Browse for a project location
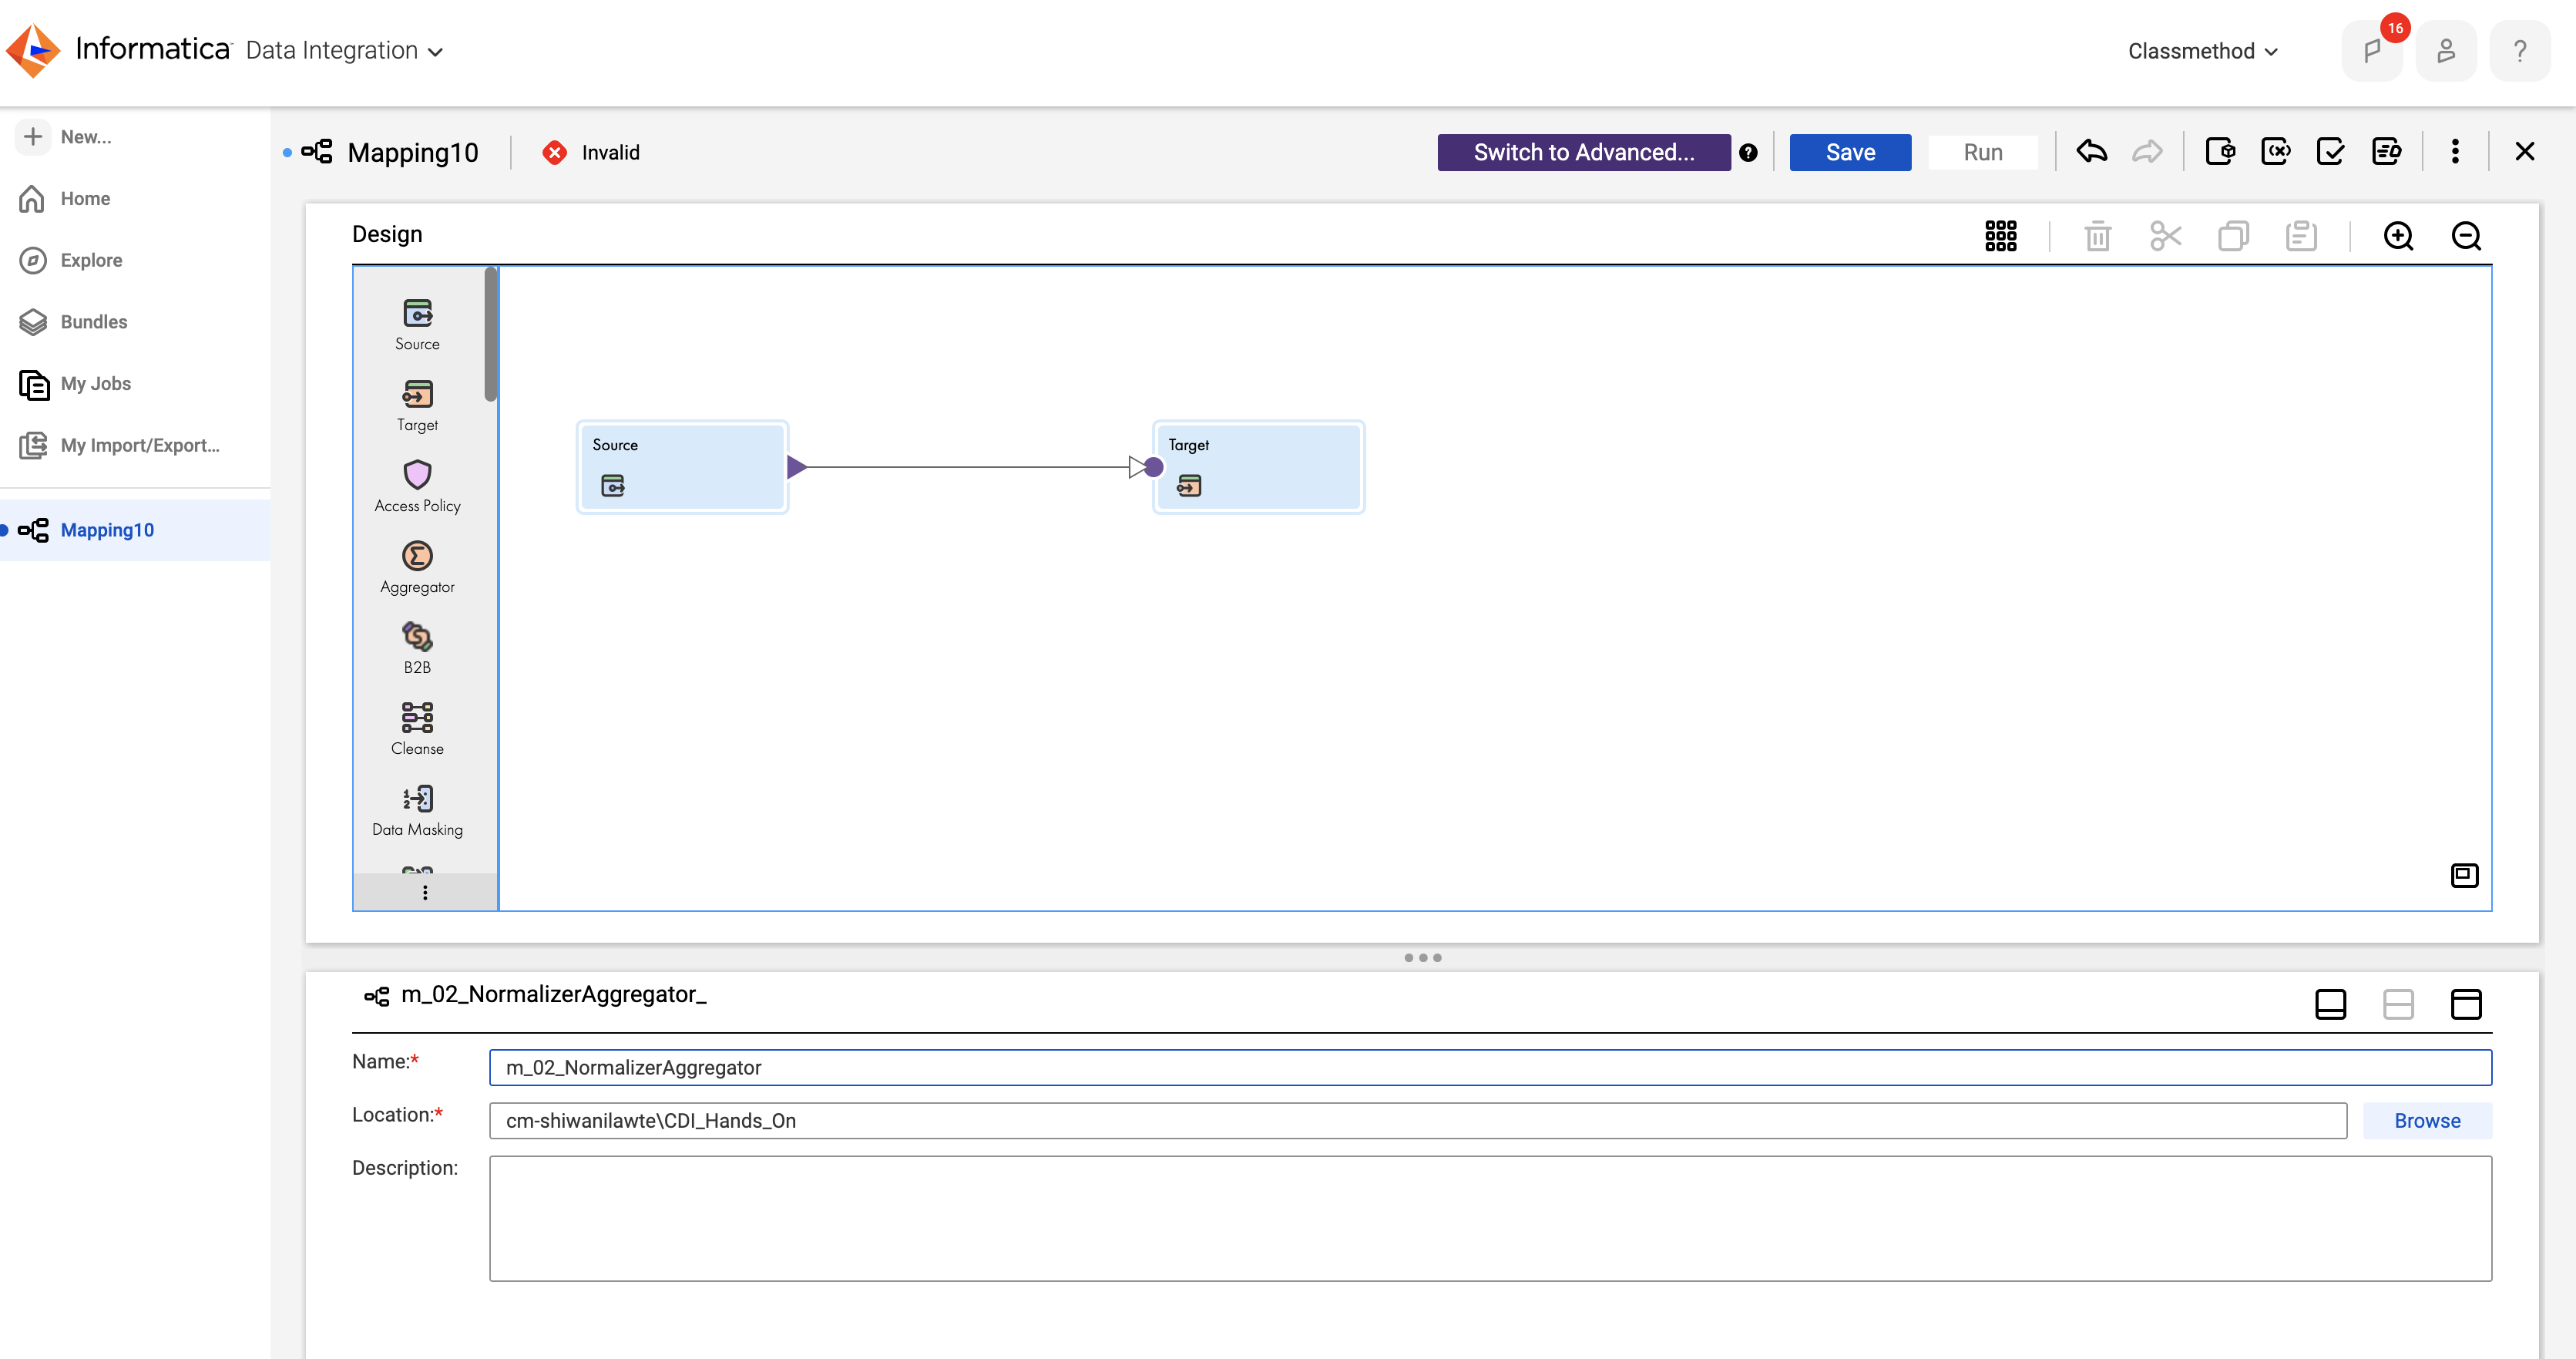Image resolution: width=2576 pixels, height=1359 pixels. [2426, 1121]
